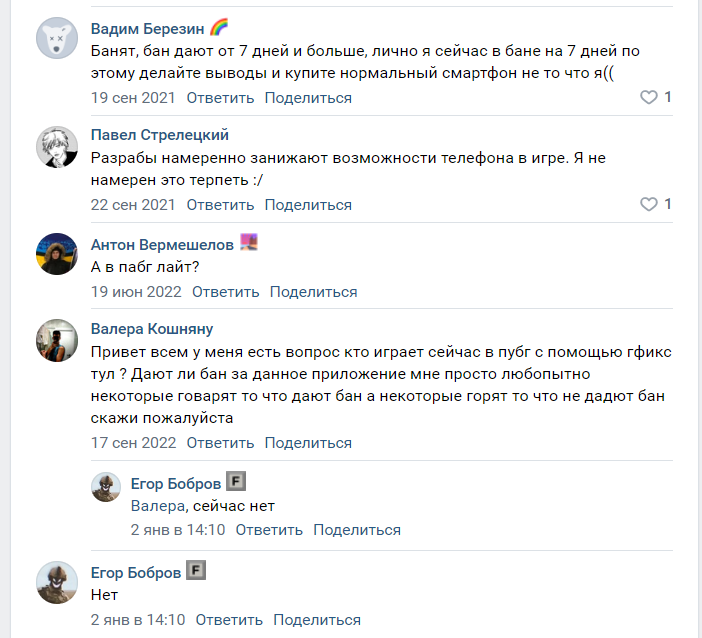Share the last Нет comment via Поделиться

(317, 620)
